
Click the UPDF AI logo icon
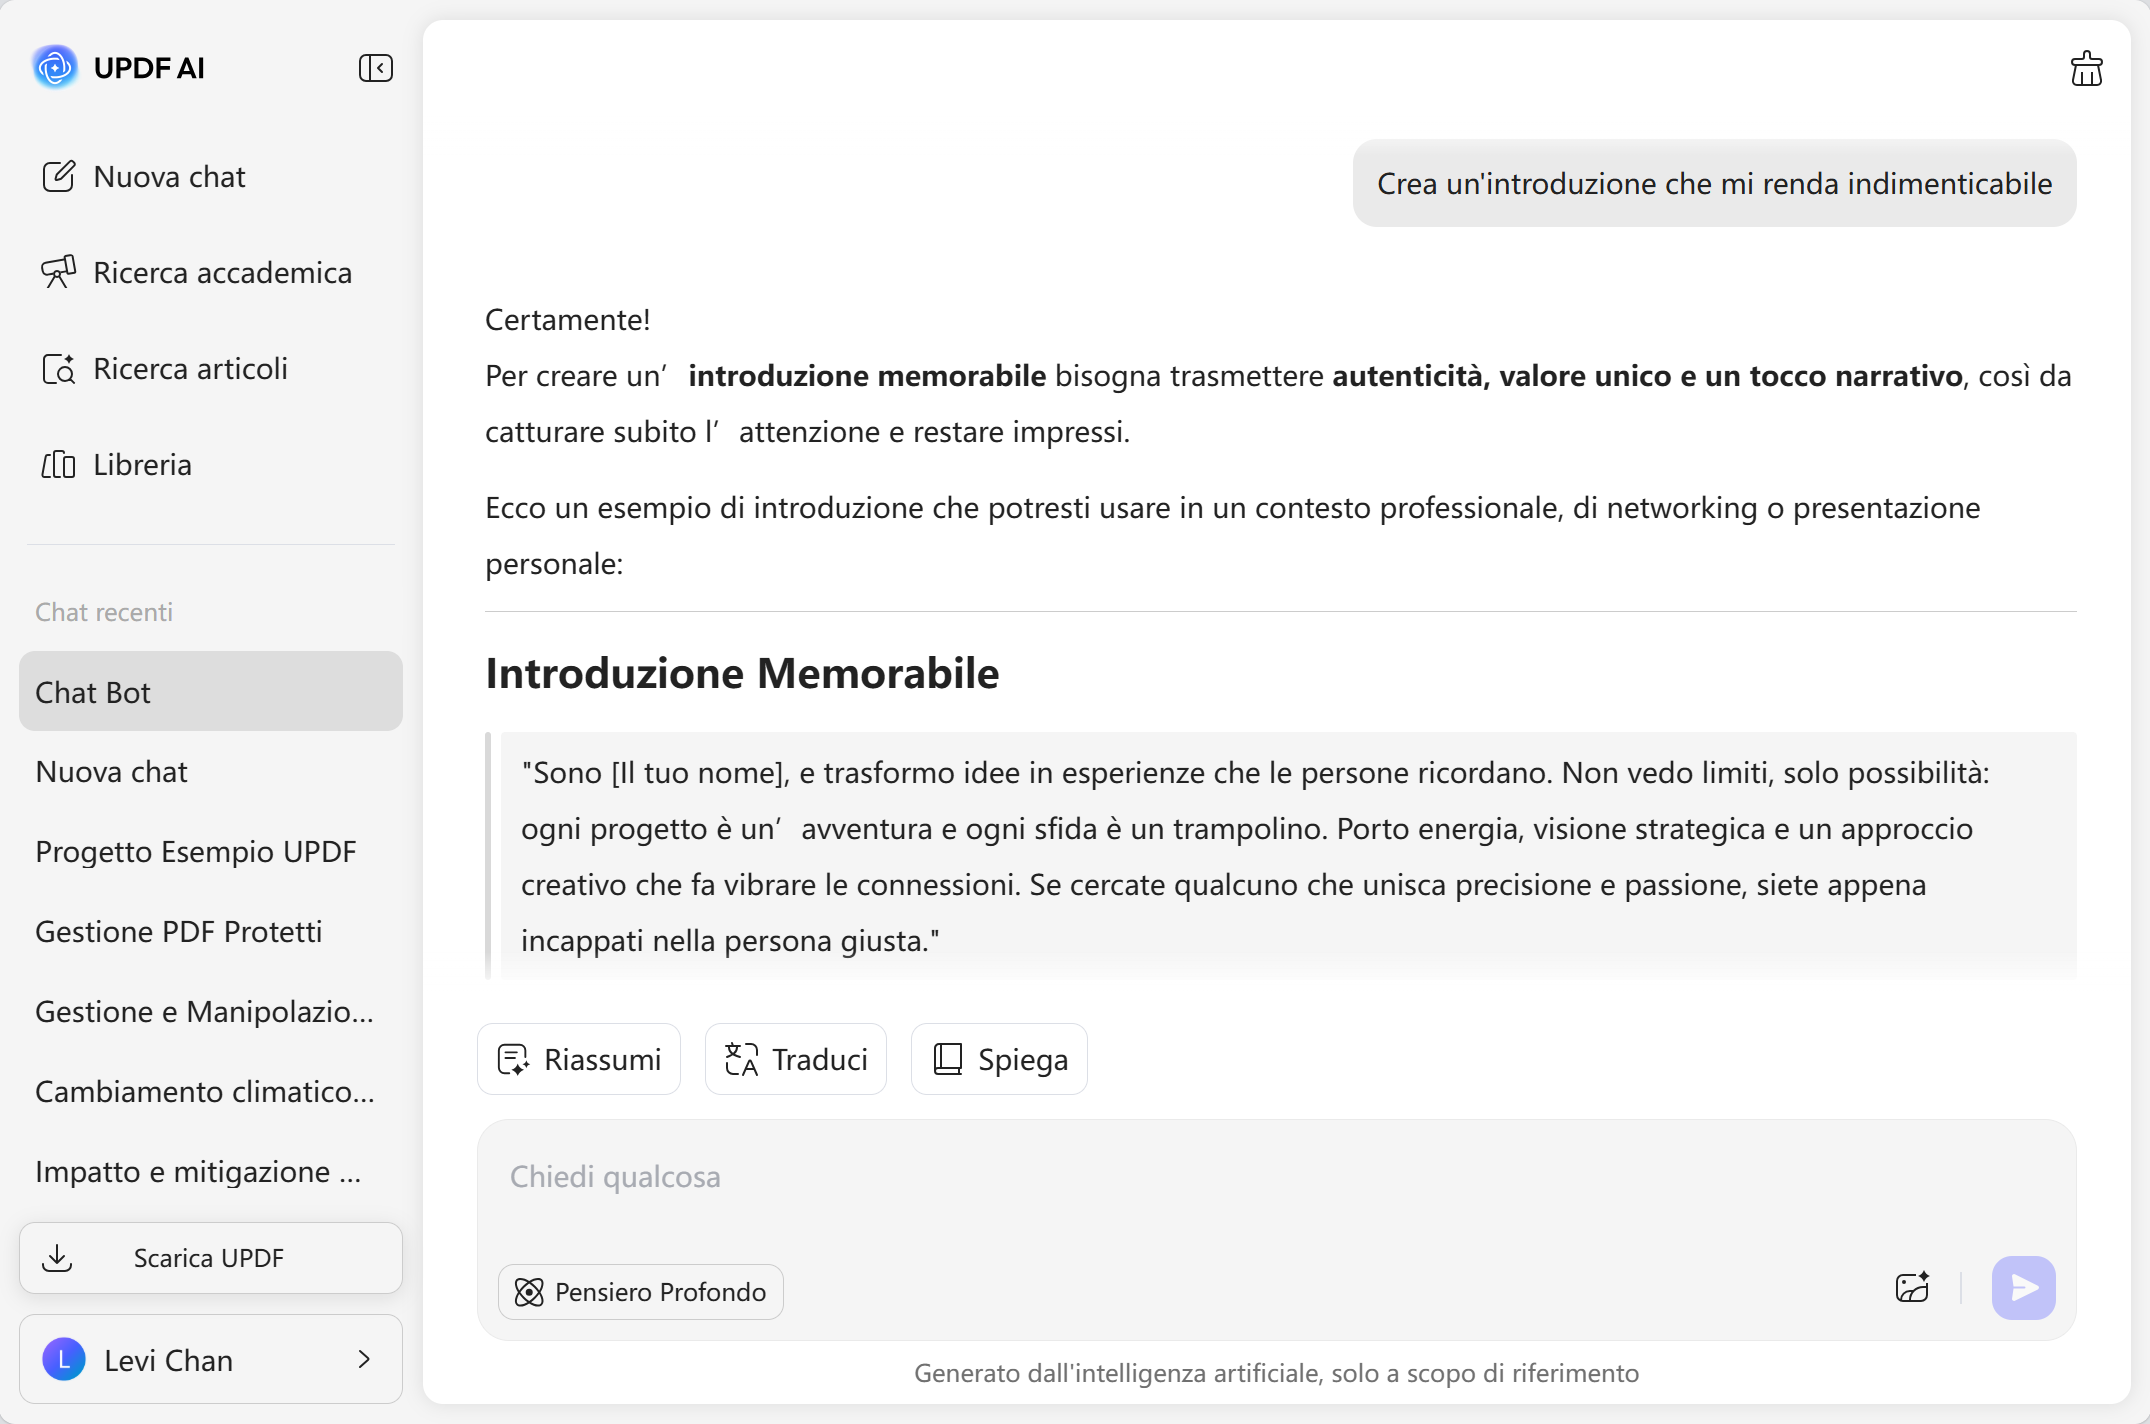click(55, 68)
